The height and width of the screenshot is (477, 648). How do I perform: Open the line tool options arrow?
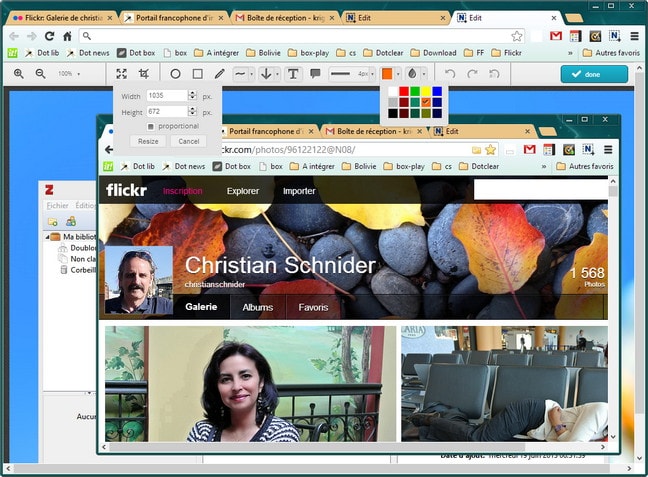(251, 74)
